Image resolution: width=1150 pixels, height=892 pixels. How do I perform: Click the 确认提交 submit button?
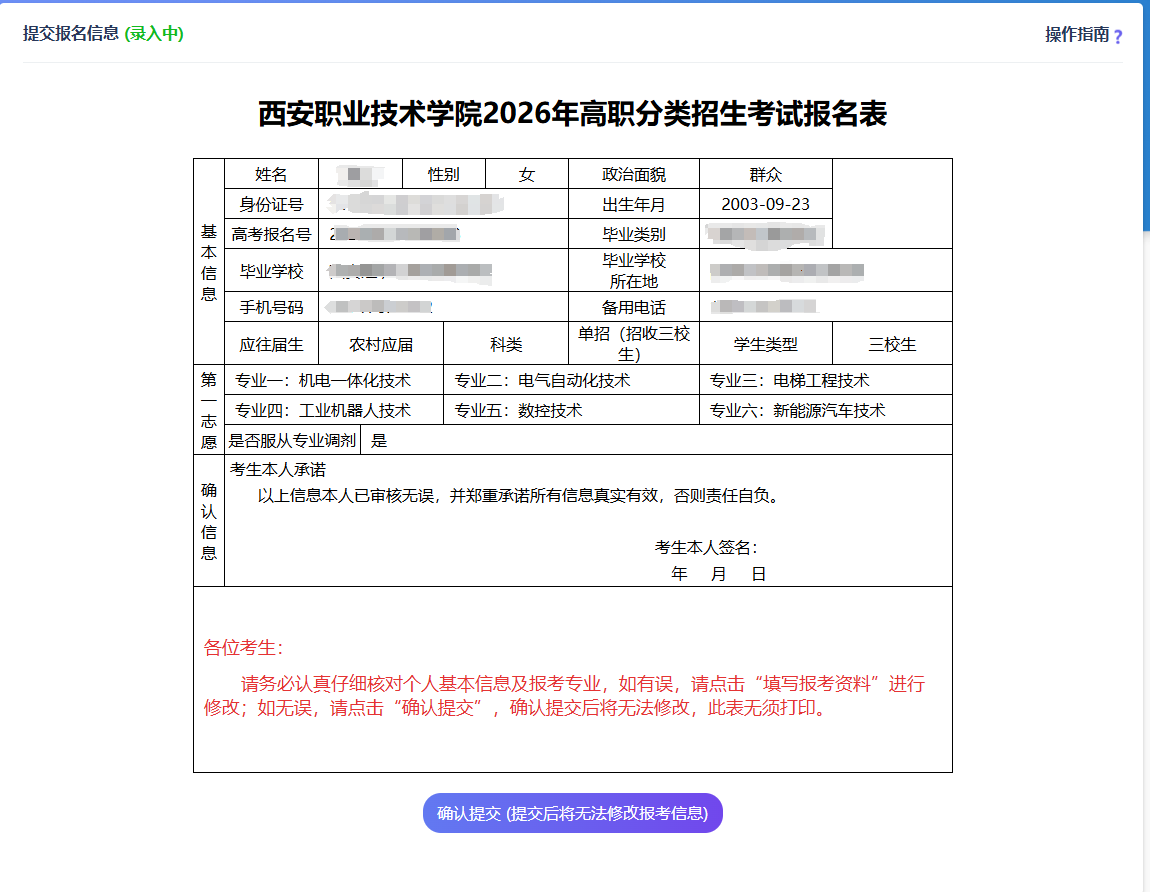click(x=572, y=813)
